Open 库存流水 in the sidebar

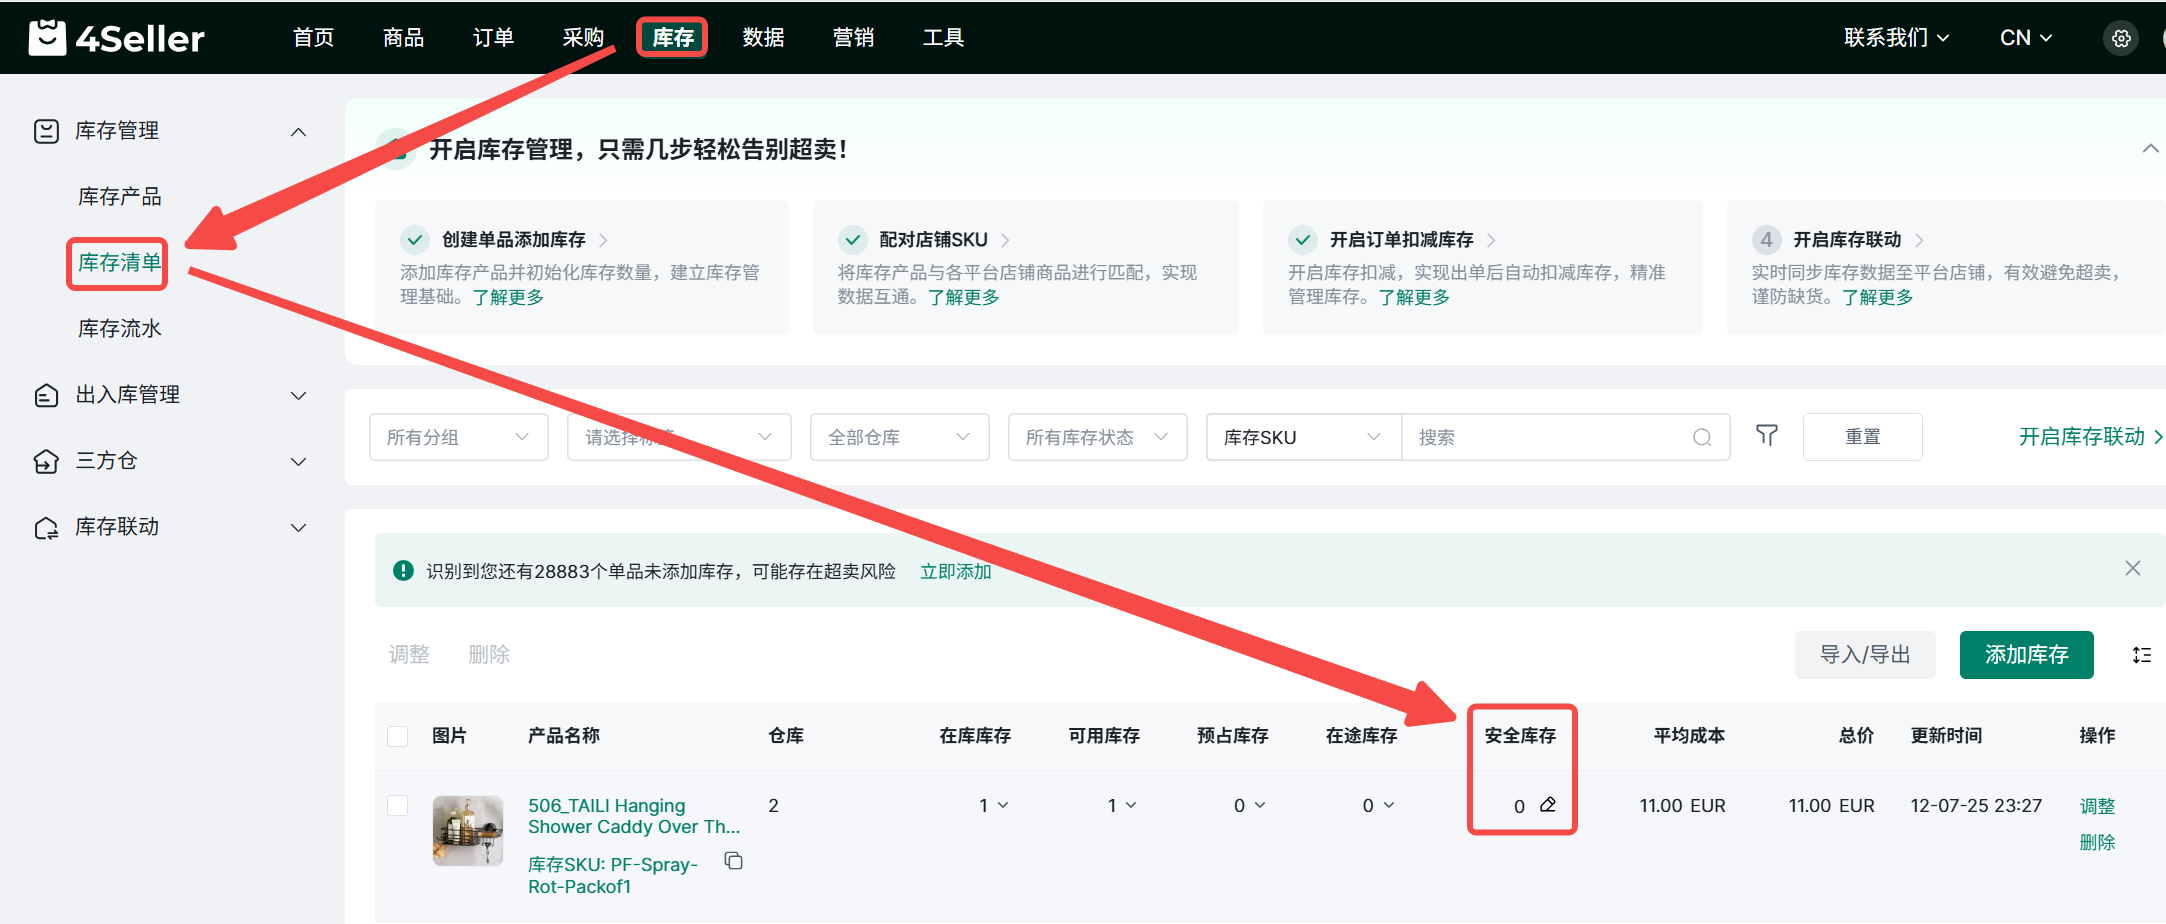120,329
